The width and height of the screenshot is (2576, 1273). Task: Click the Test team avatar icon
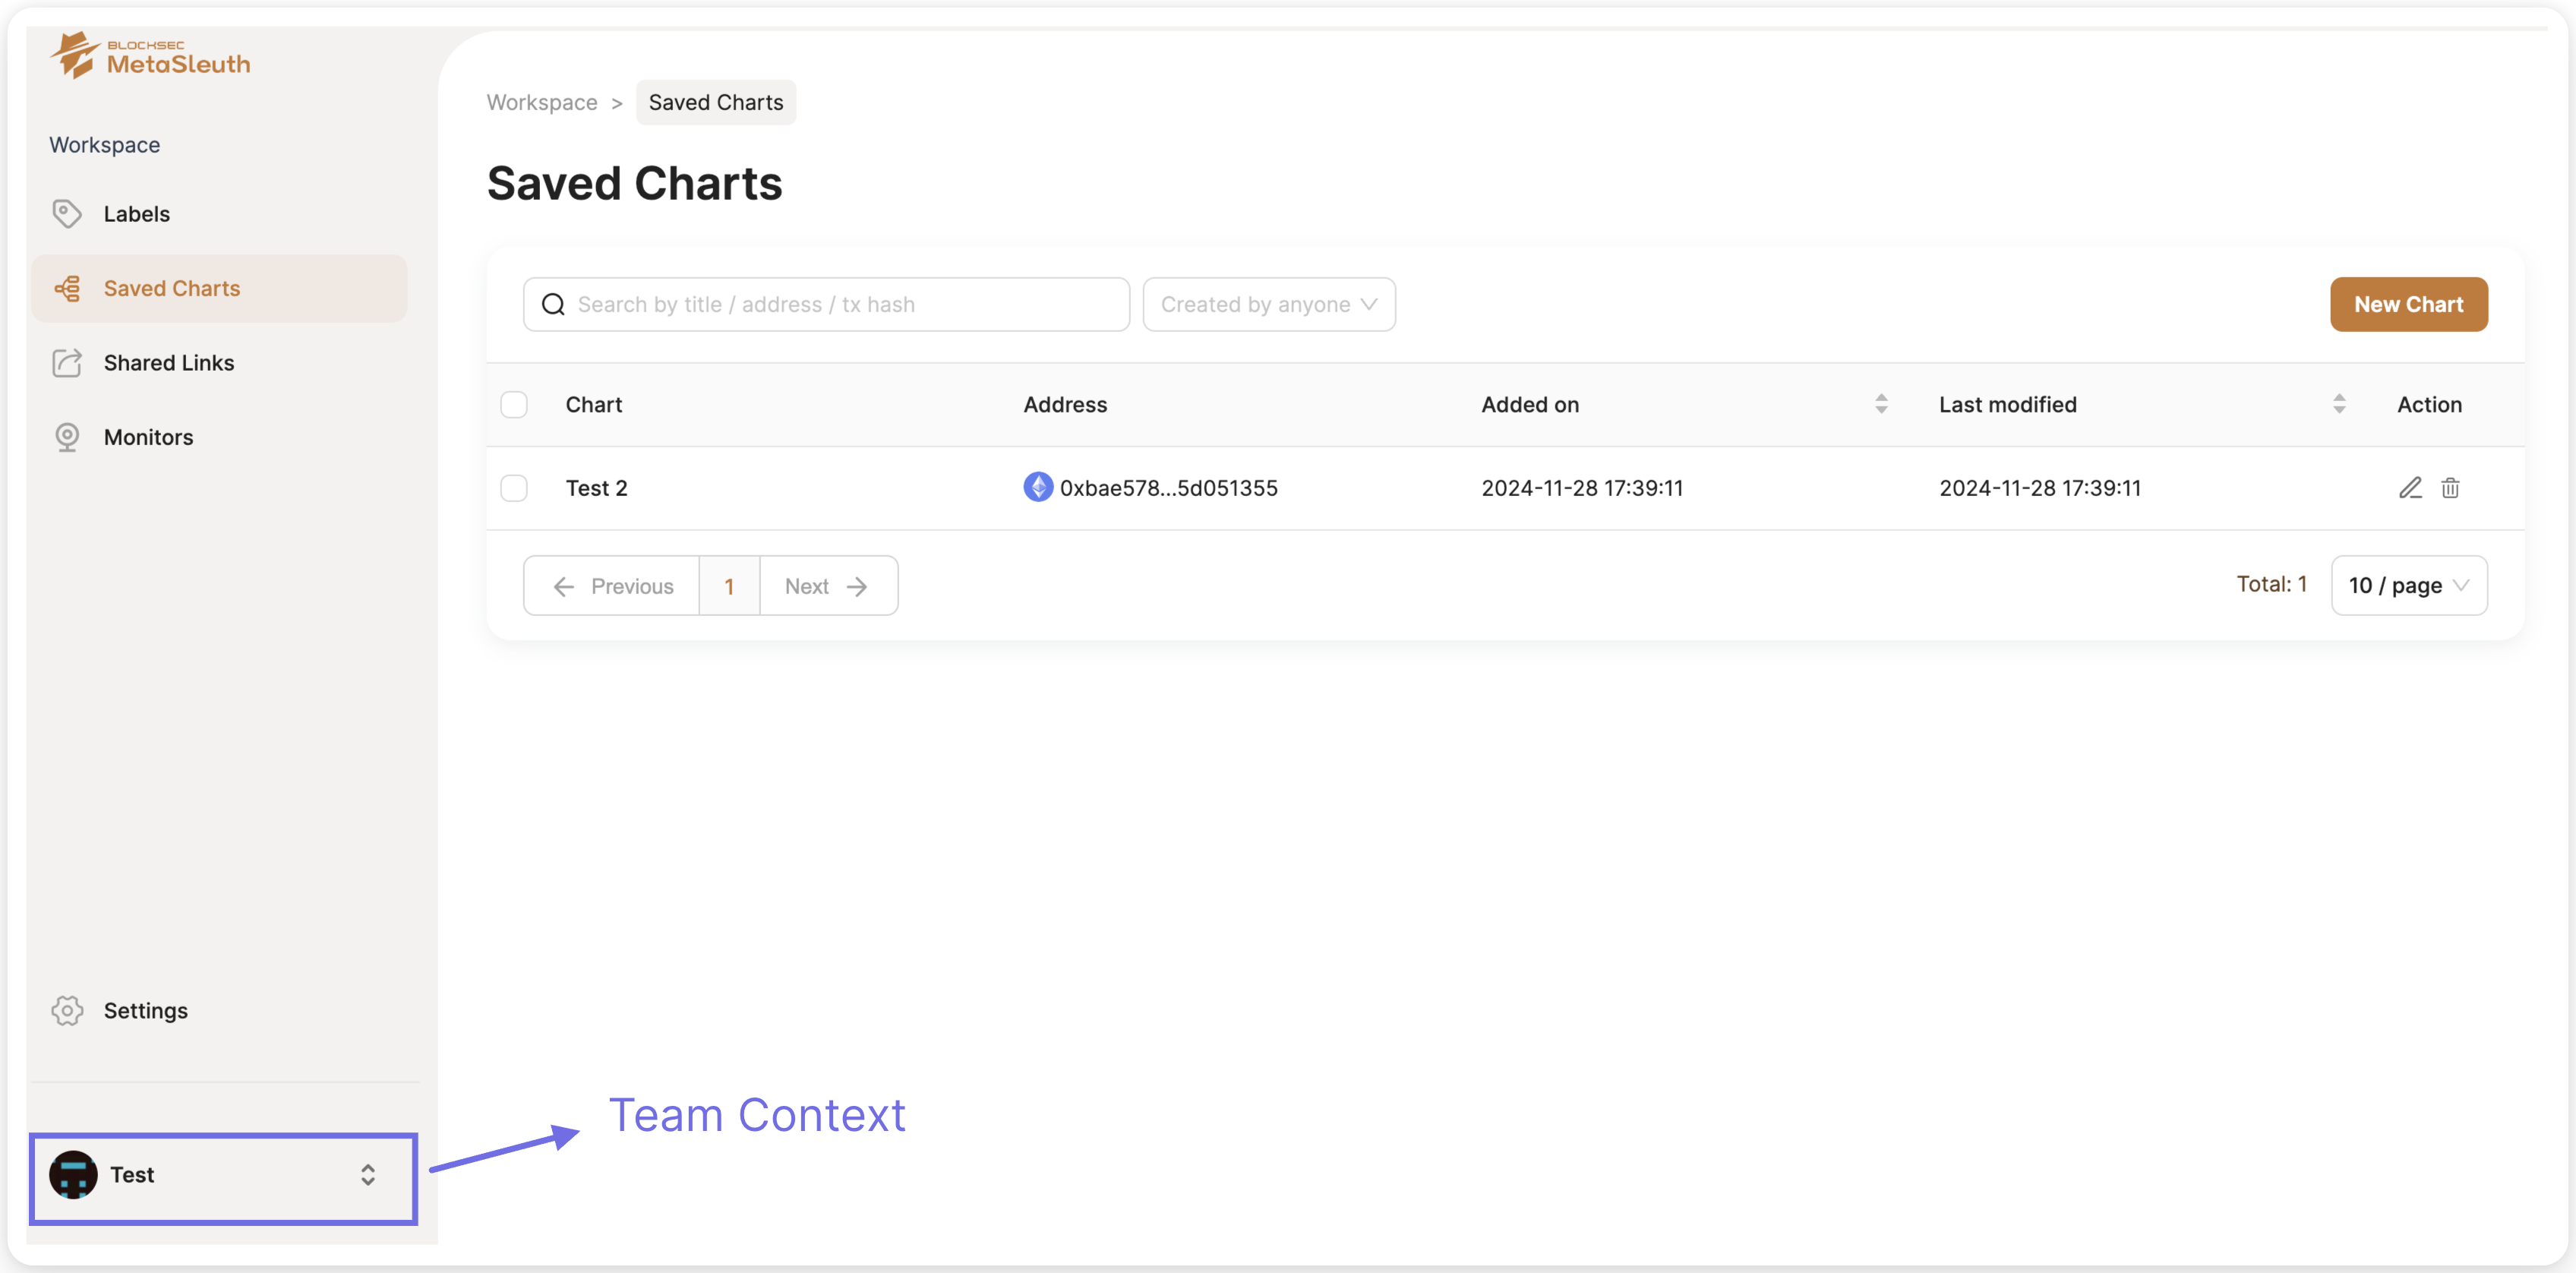[73, 1174]
